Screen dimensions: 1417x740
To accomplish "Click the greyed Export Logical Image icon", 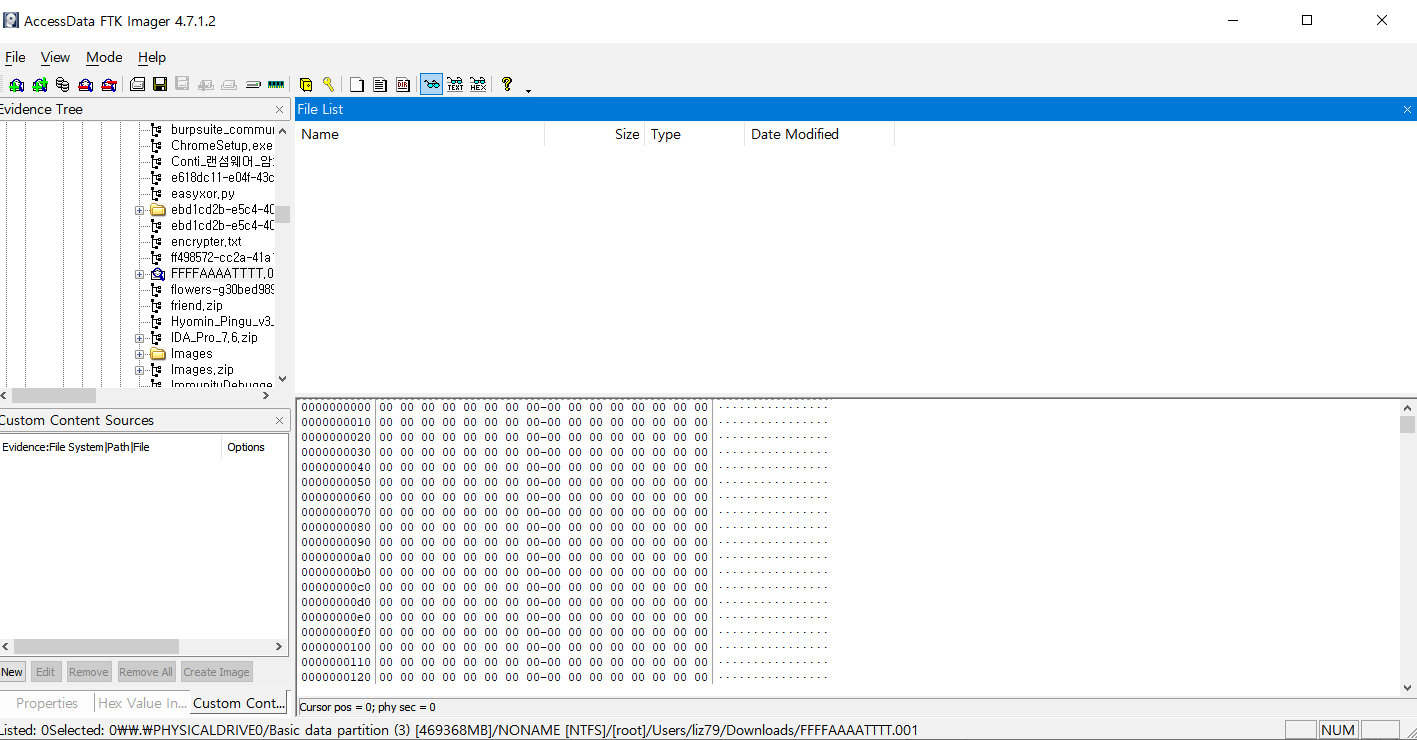I will click(x=182, y=85).
